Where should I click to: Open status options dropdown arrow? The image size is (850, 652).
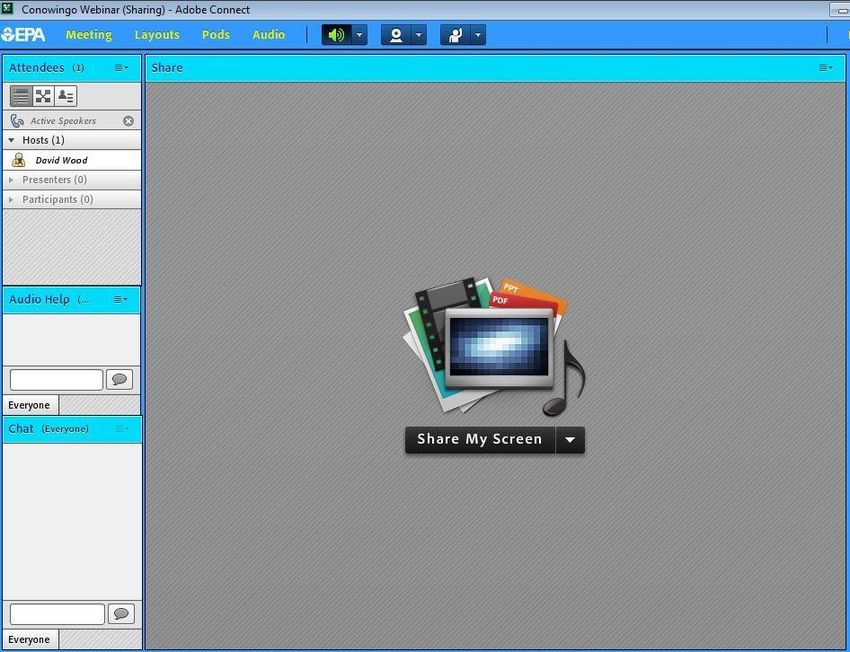point(478,35)
